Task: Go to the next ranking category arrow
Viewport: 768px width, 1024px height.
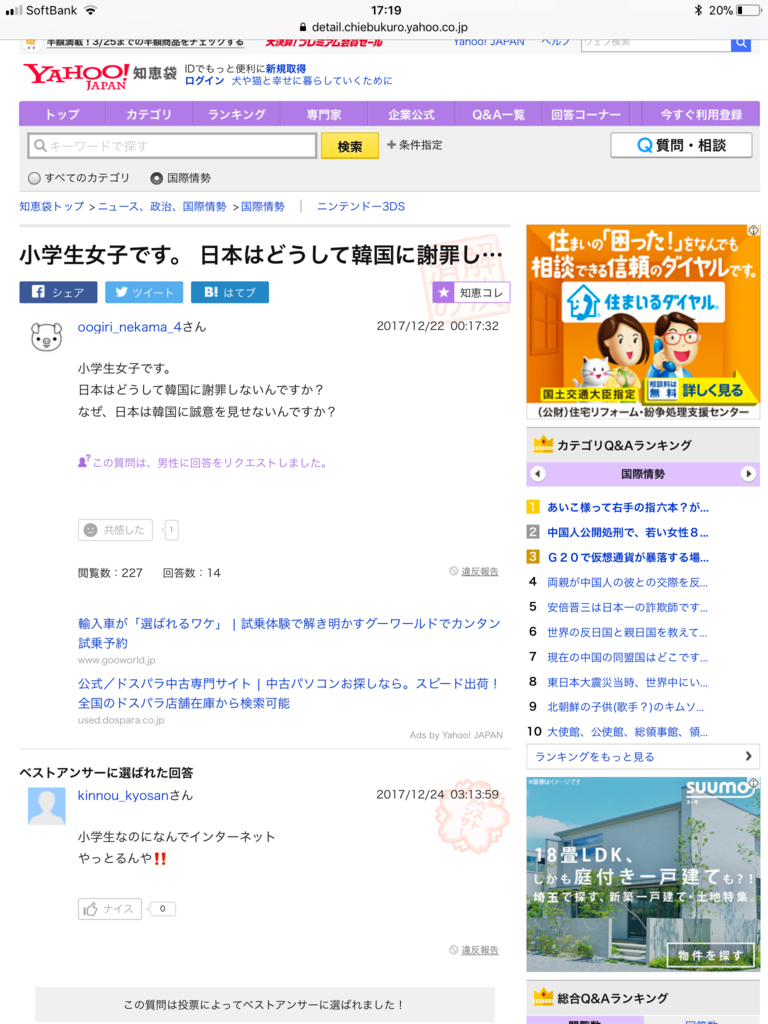Action: coord(748,474)
